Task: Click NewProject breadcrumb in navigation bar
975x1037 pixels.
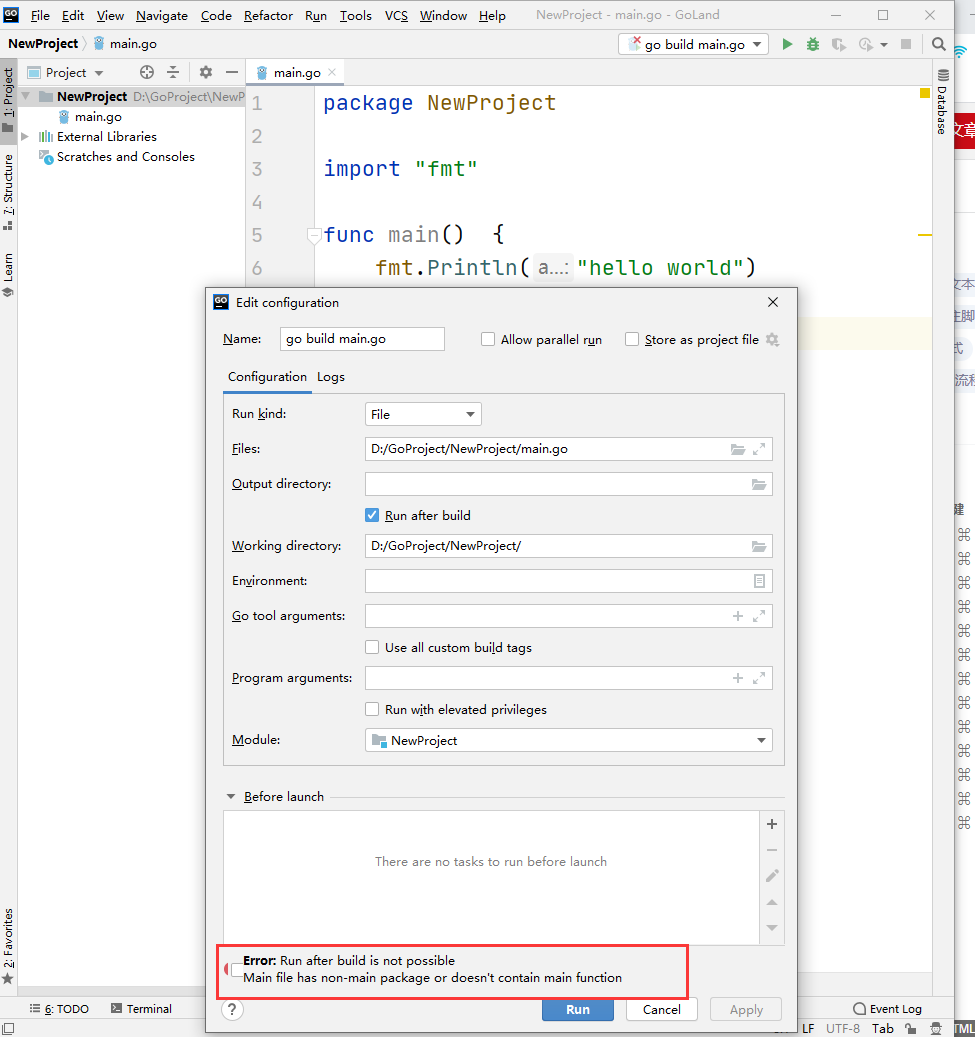Action: (43, 44)
